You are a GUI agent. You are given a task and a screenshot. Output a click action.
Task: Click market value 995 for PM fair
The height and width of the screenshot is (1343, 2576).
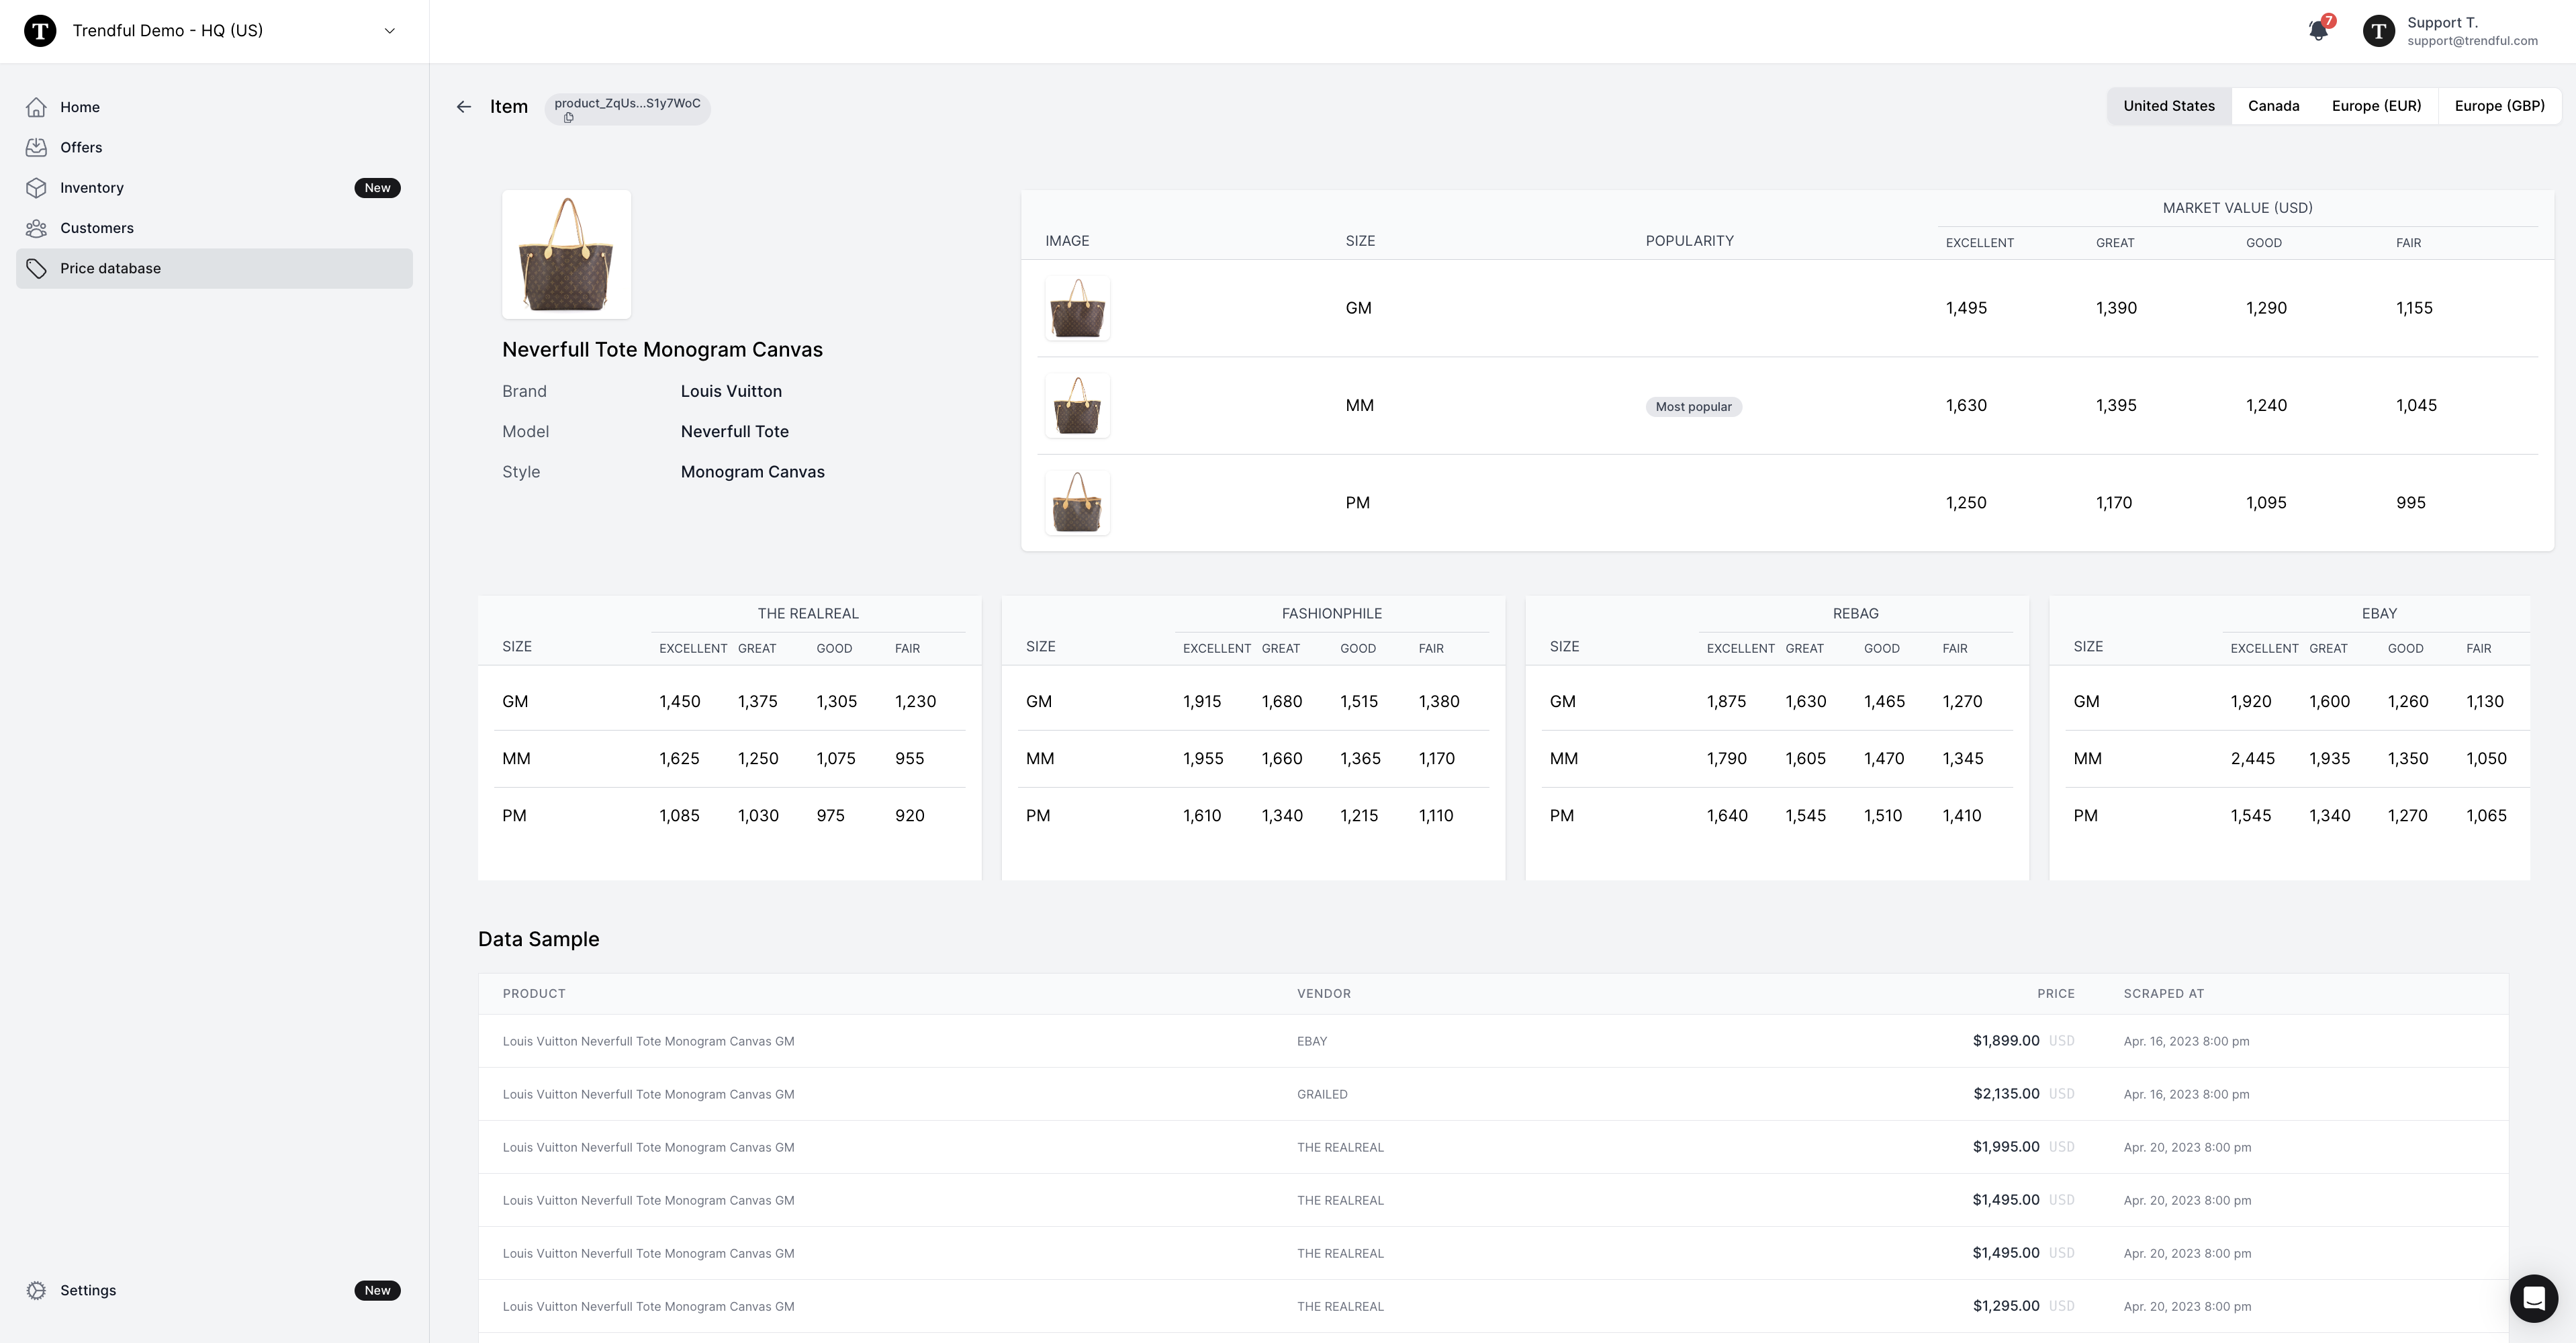(2410, 502)
